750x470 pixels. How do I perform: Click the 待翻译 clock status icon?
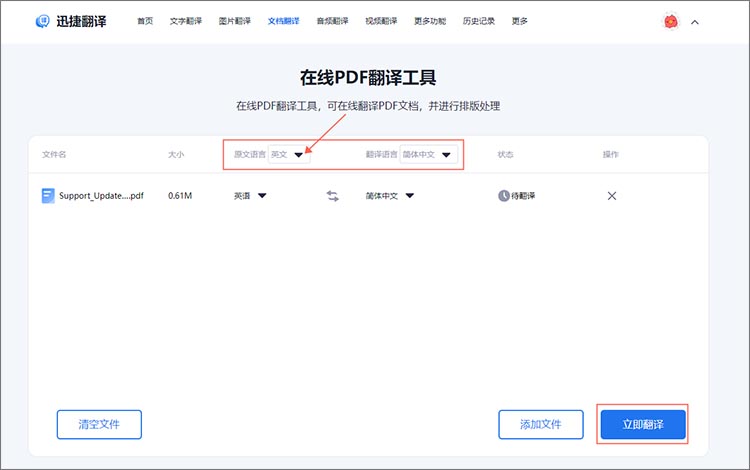click(504, 196)
